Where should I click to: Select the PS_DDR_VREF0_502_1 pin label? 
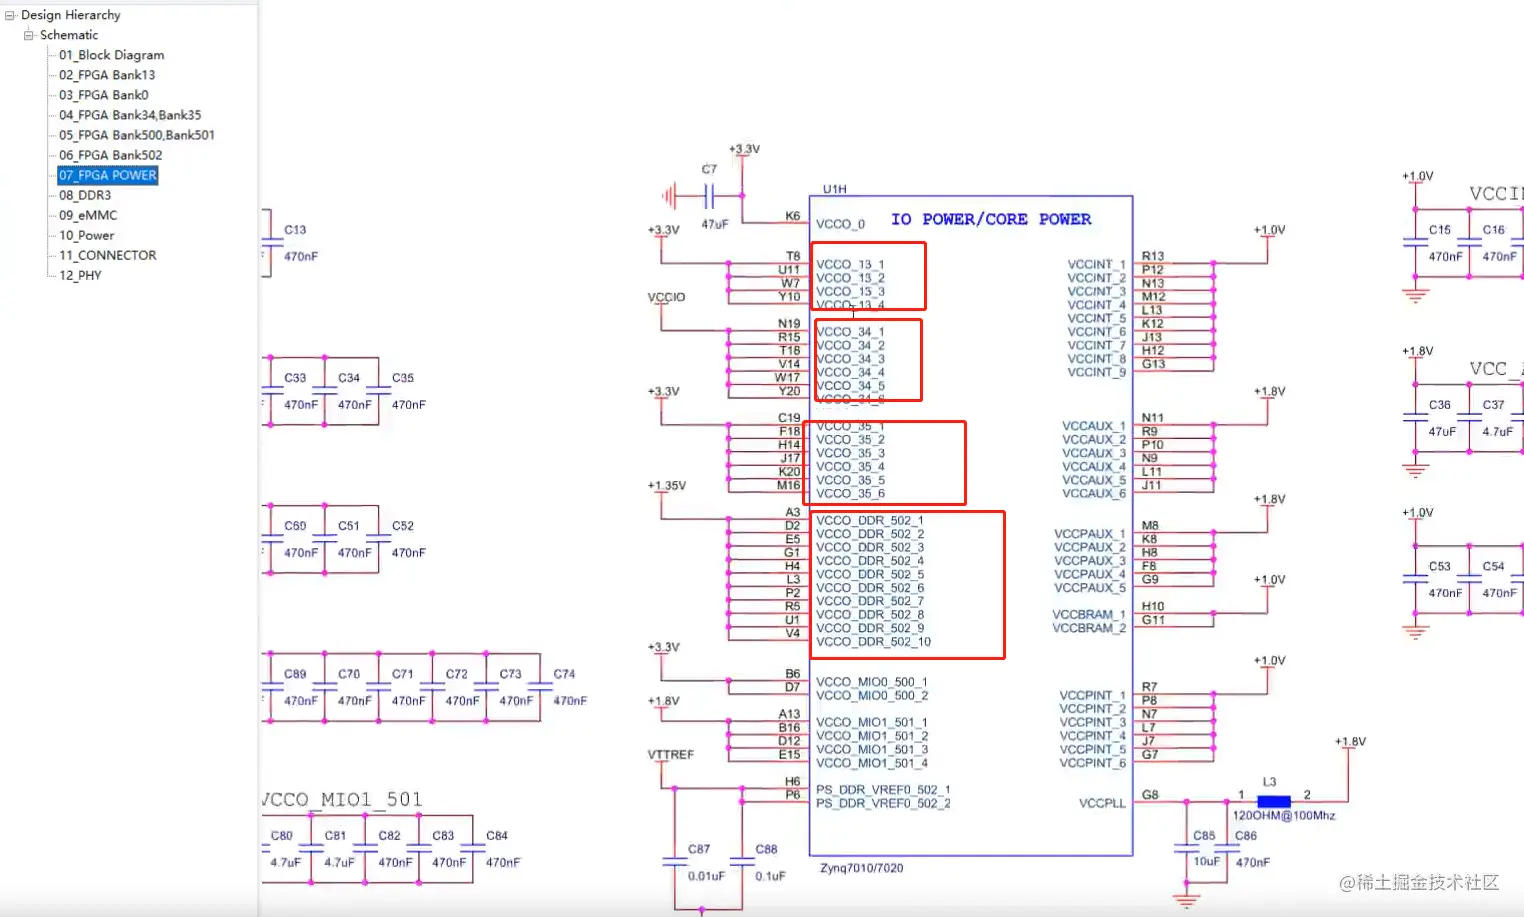883,790
